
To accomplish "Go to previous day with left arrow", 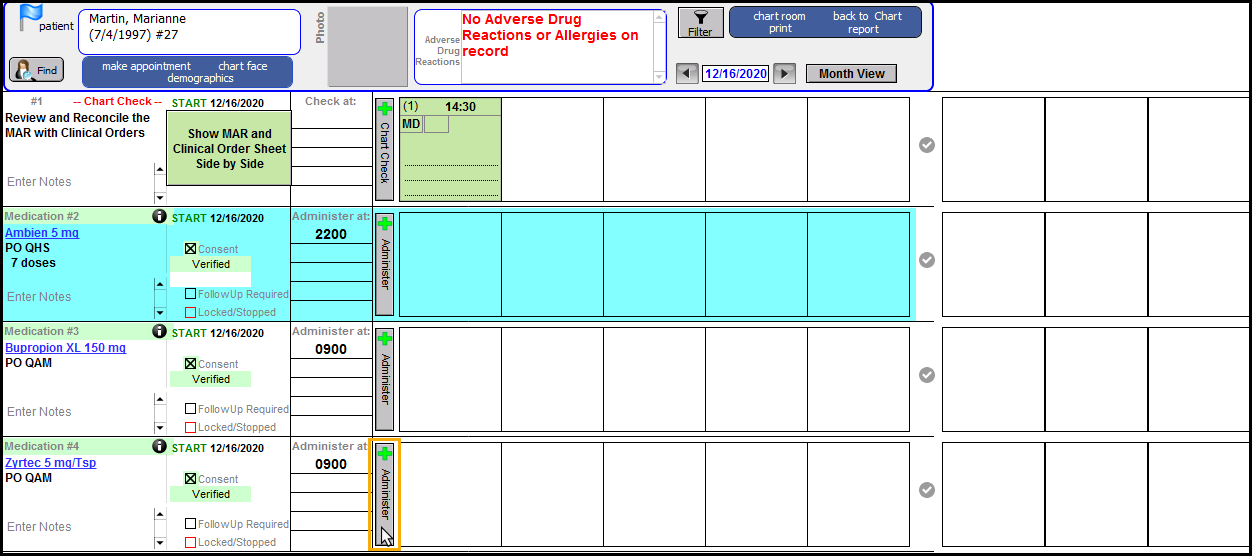I will 687,73.
